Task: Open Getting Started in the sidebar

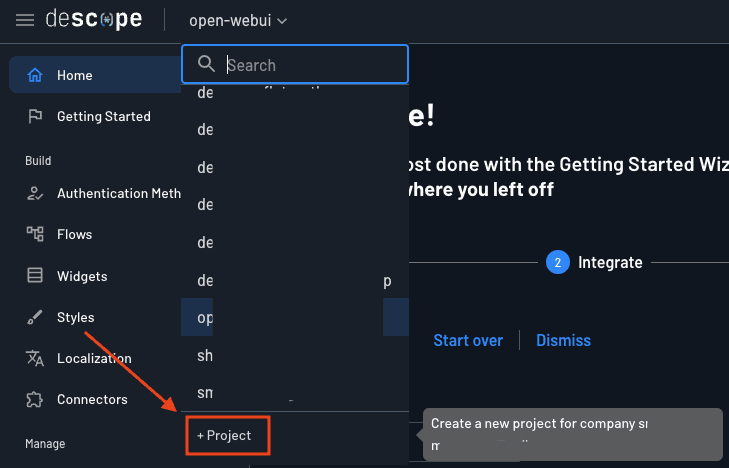Action: 103,116
